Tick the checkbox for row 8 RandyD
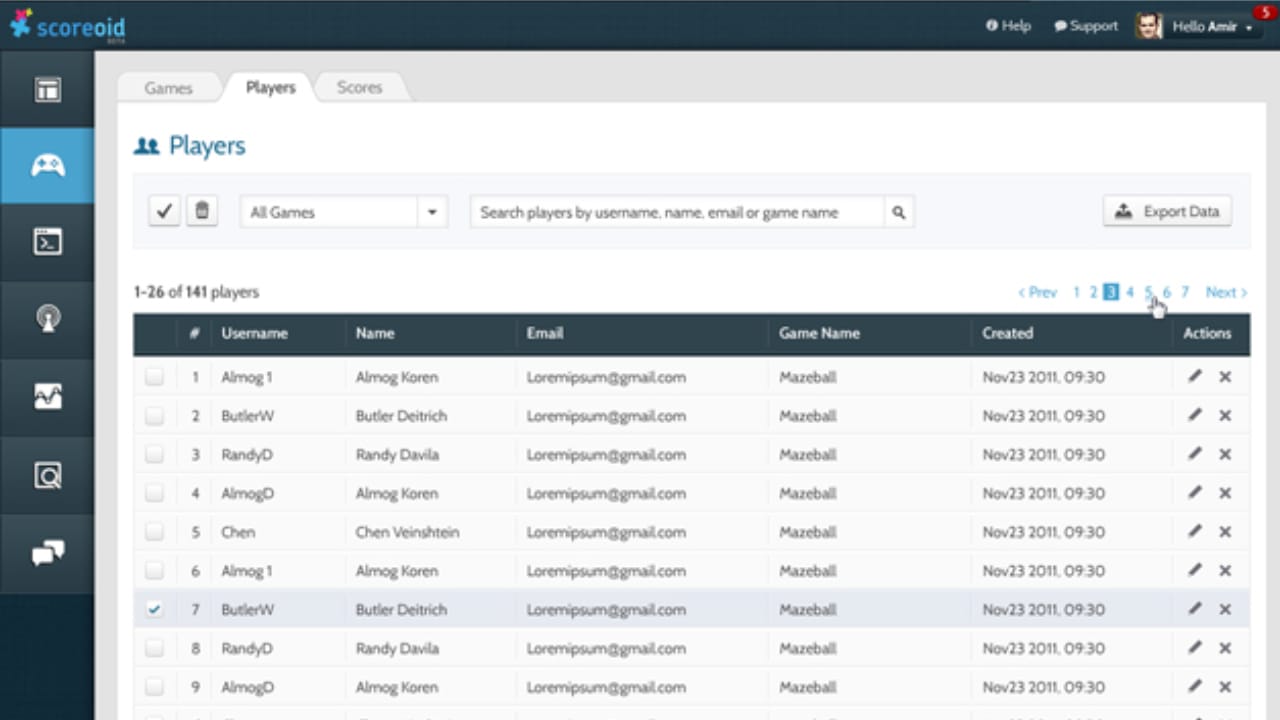Viewport: 1280px width, 720px height. click(154, 648)
